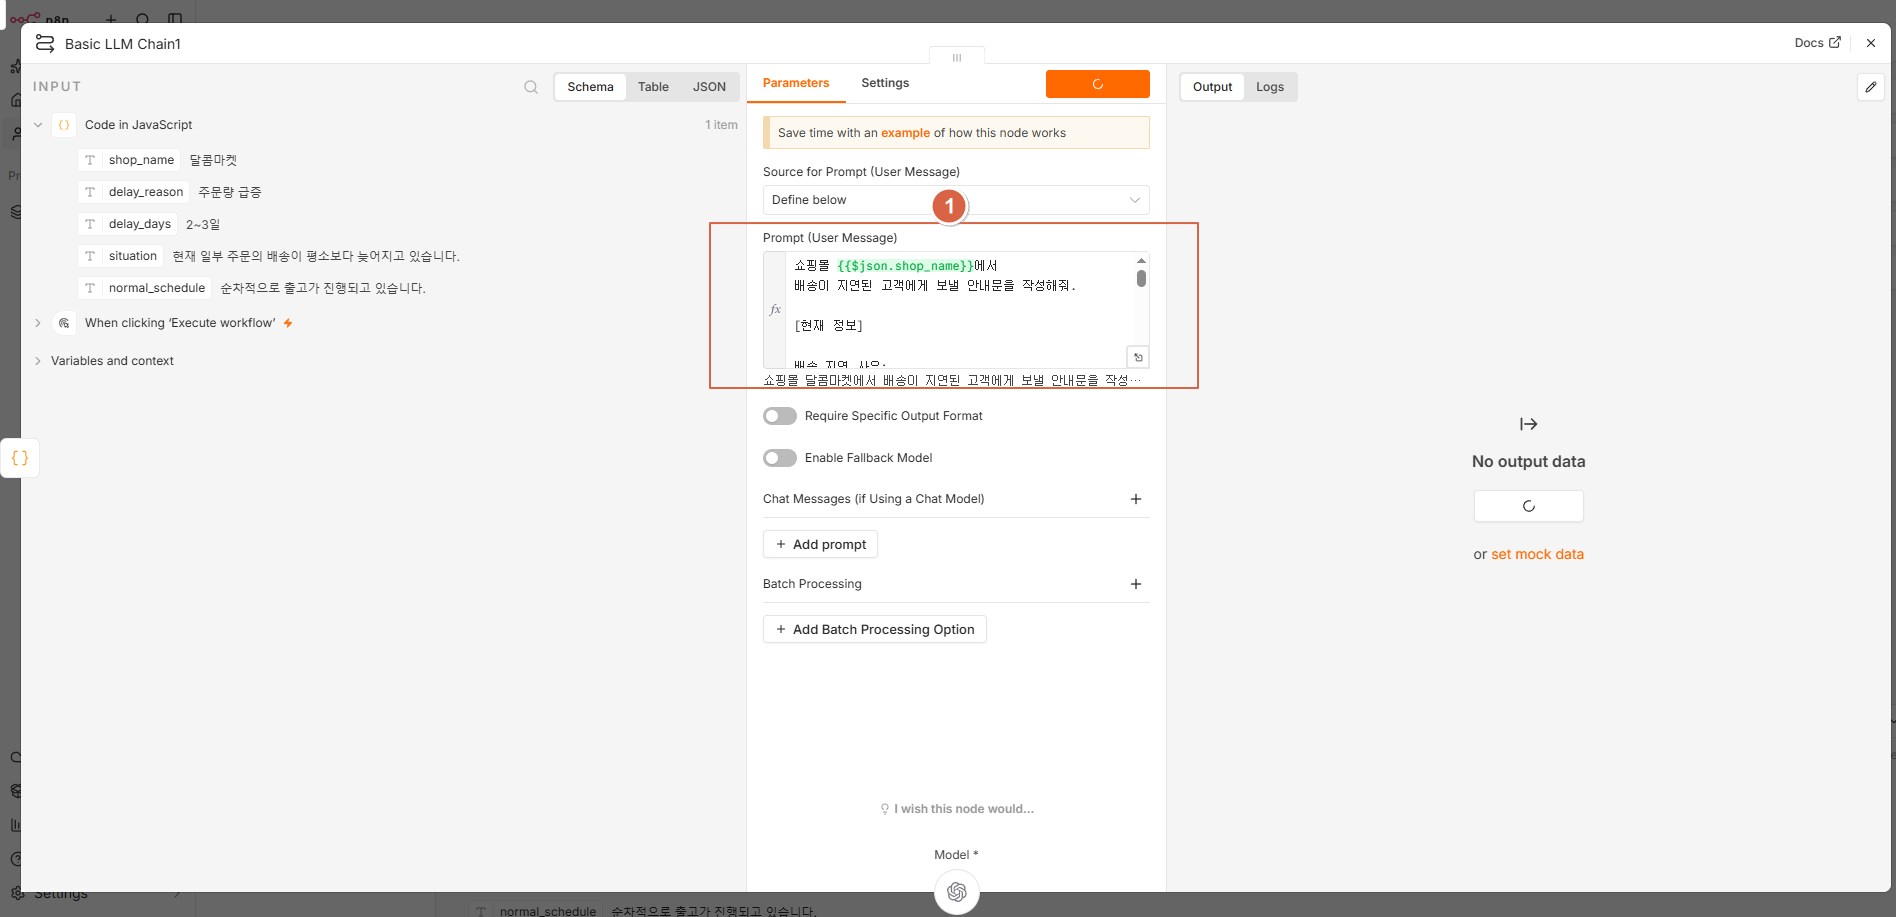1896x917 pixels.
Task: Open the Docs external link
Action: [1817, 43]
